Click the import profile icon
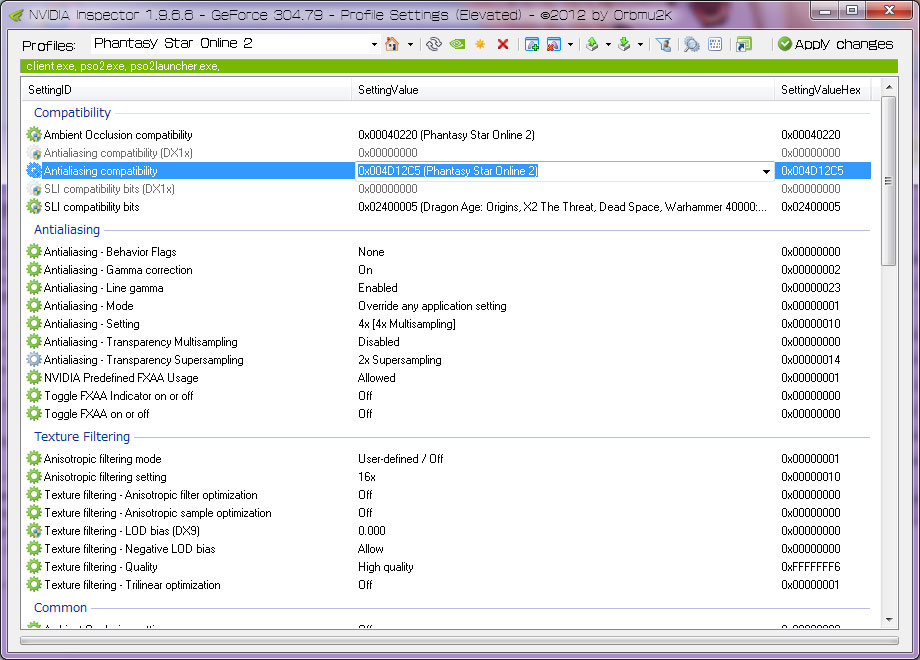Image resolution: width=920 pixels, height=660 pixels. (x=624, y=44)
